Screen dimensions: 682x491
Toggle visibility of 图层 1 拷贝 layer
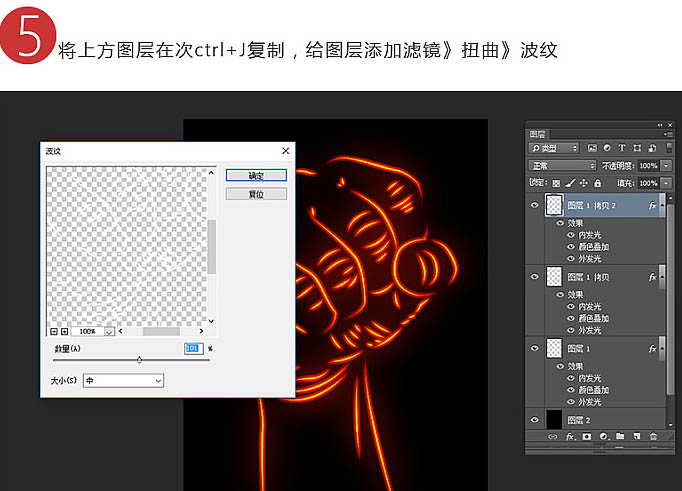[535, 276]
